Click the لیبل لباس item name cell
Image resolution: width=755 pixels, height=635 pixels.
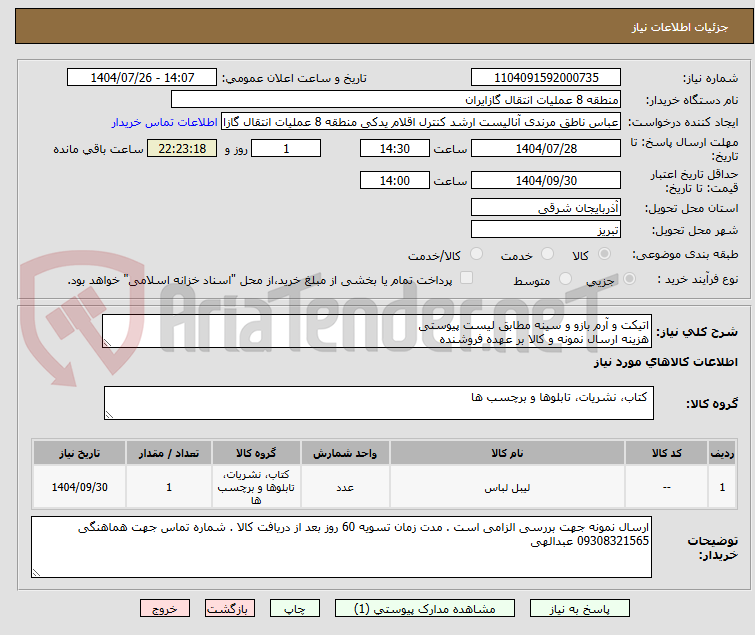tap(507, 487)
